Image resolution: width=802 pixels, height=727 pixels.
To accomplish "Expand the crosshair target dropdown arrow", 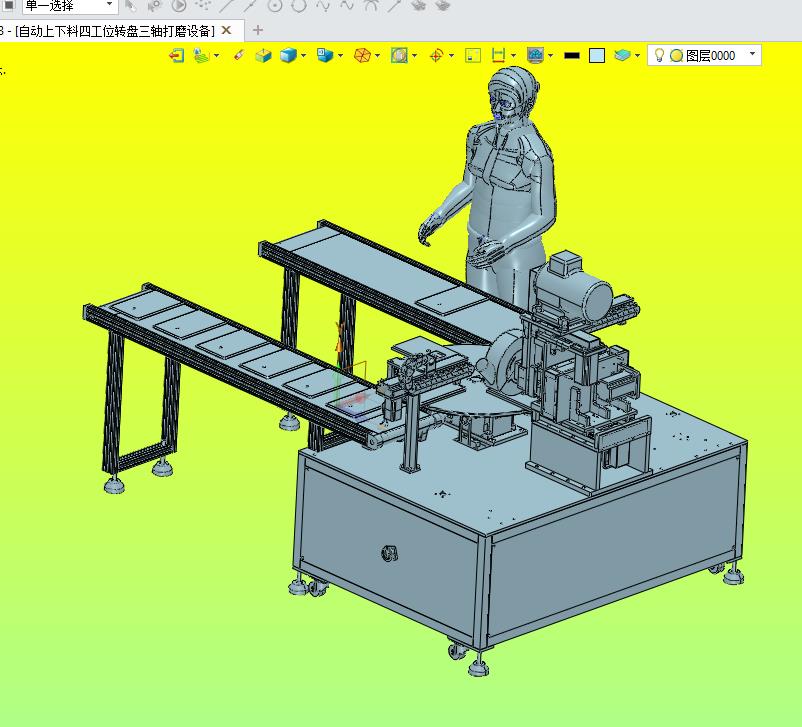I will click(451, 55).
